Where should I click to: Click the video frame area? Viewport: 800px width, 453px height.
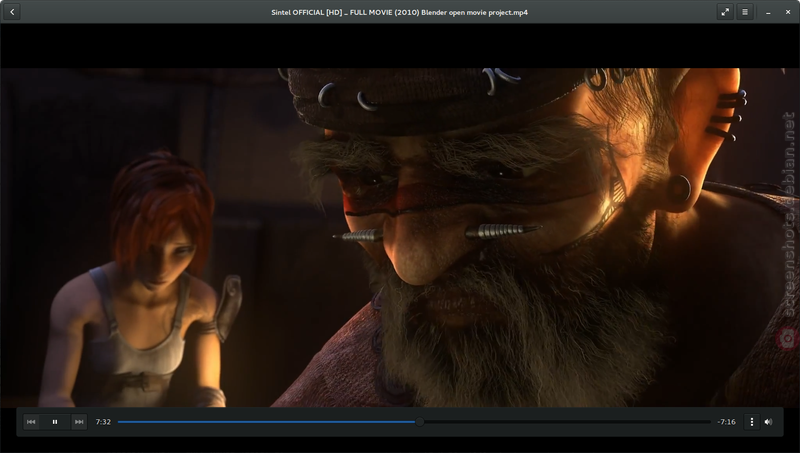tap(400, 237)
